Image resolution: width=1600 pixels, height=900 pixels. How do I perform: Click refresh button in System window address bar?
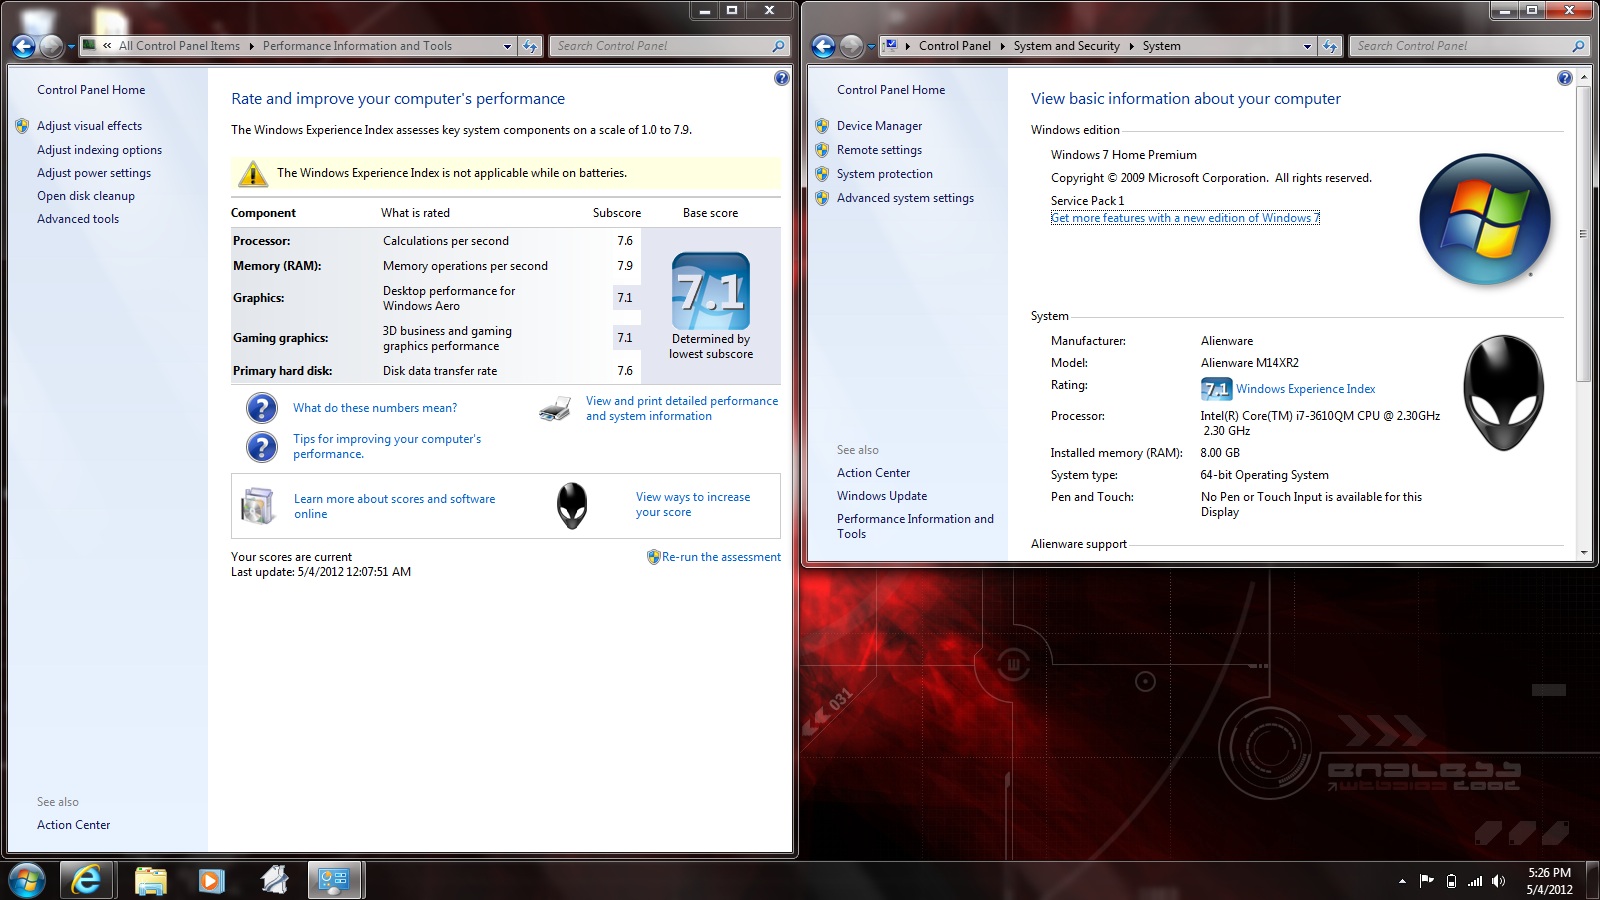[1330, 46]
